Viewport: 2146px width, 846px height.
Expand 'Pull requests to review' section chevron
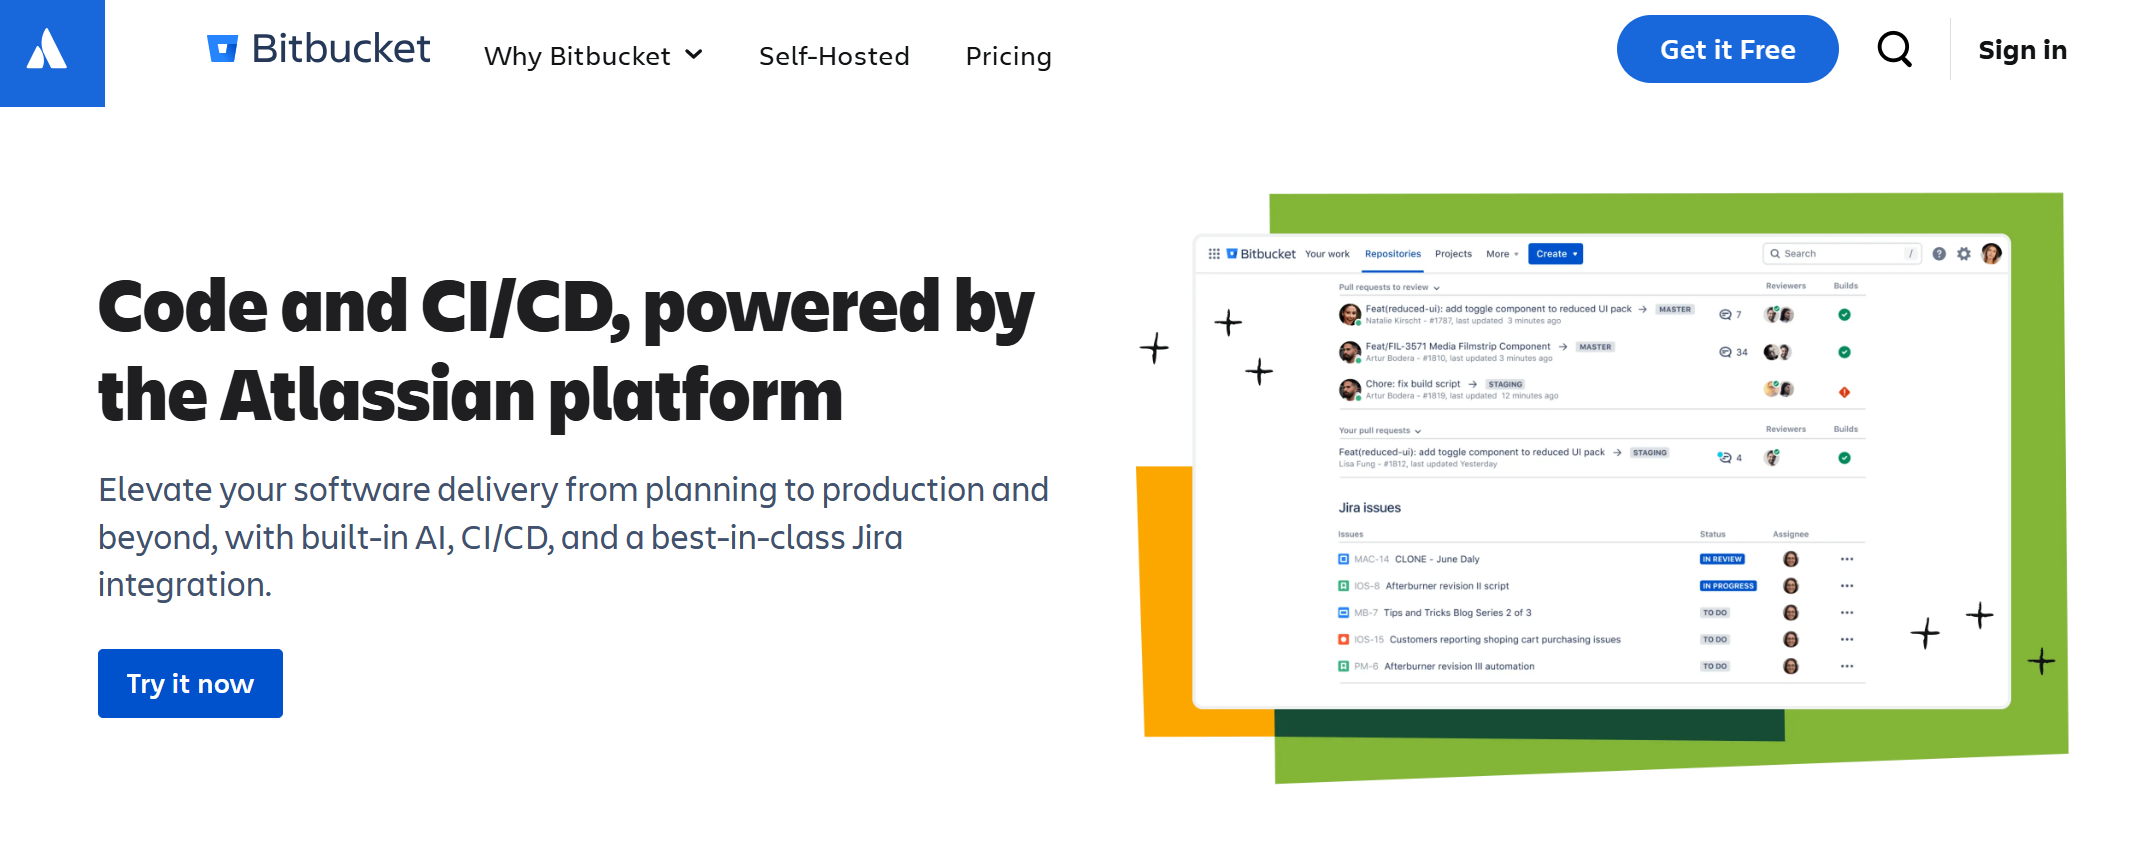(x=1437, y=288)
